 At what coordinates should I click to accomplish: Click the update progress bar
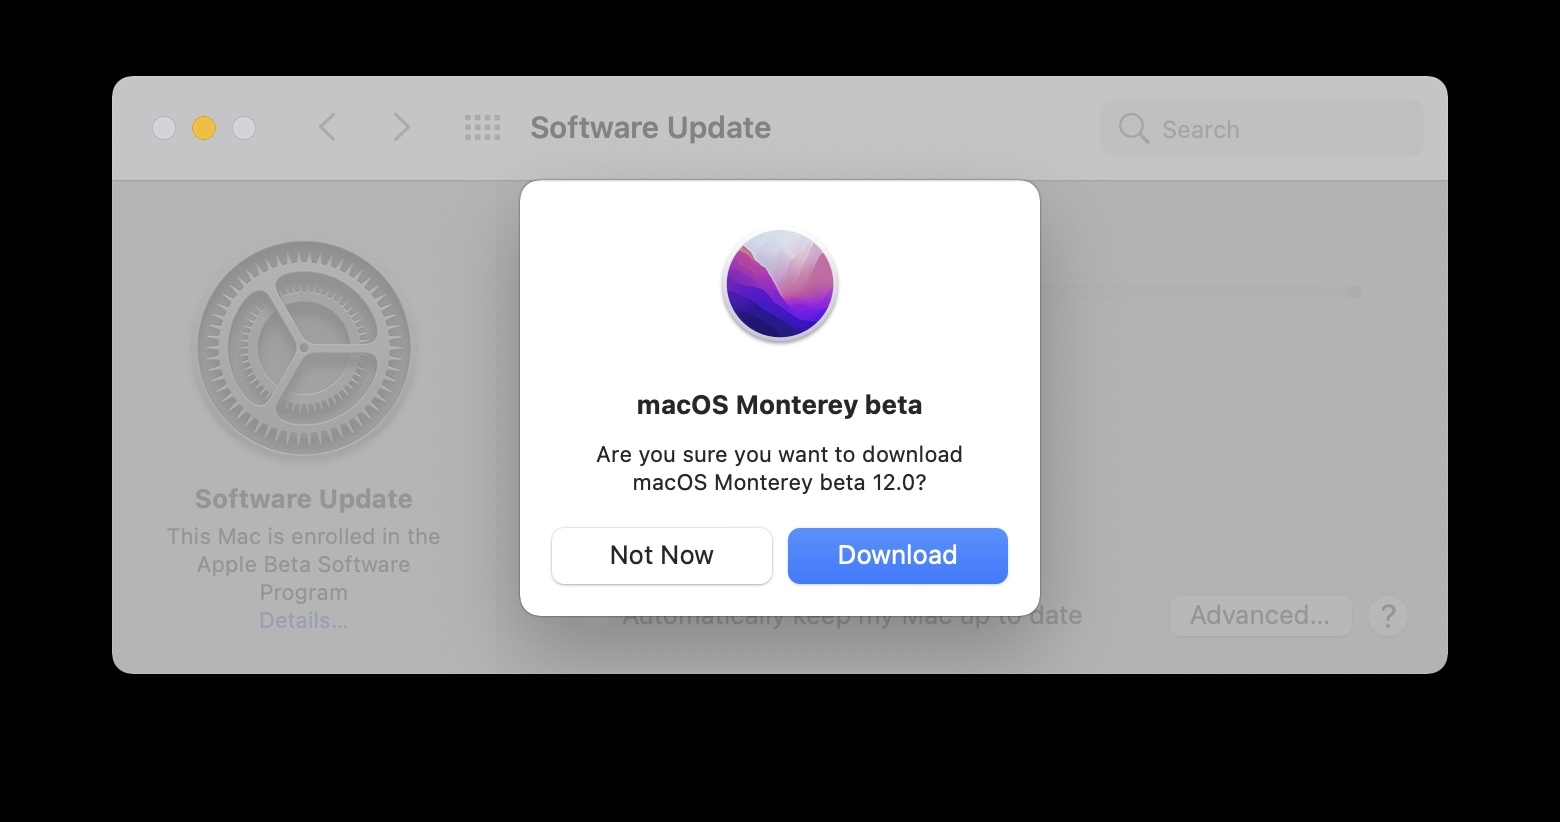[x=1200, y=292]
